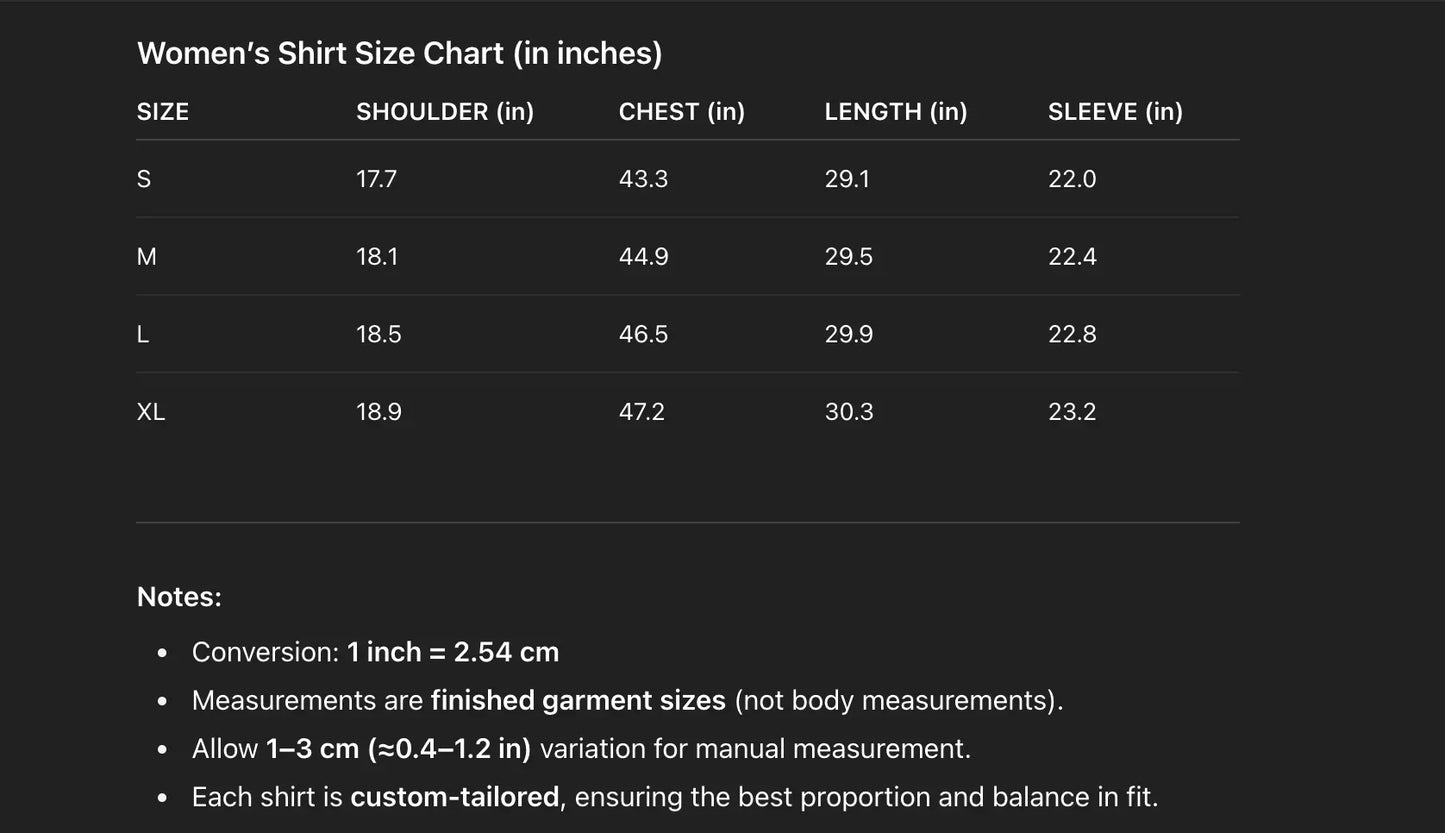Click the 1–3 cm variation note text
This screenshot has height=833, width=1445.
(398, 749)
